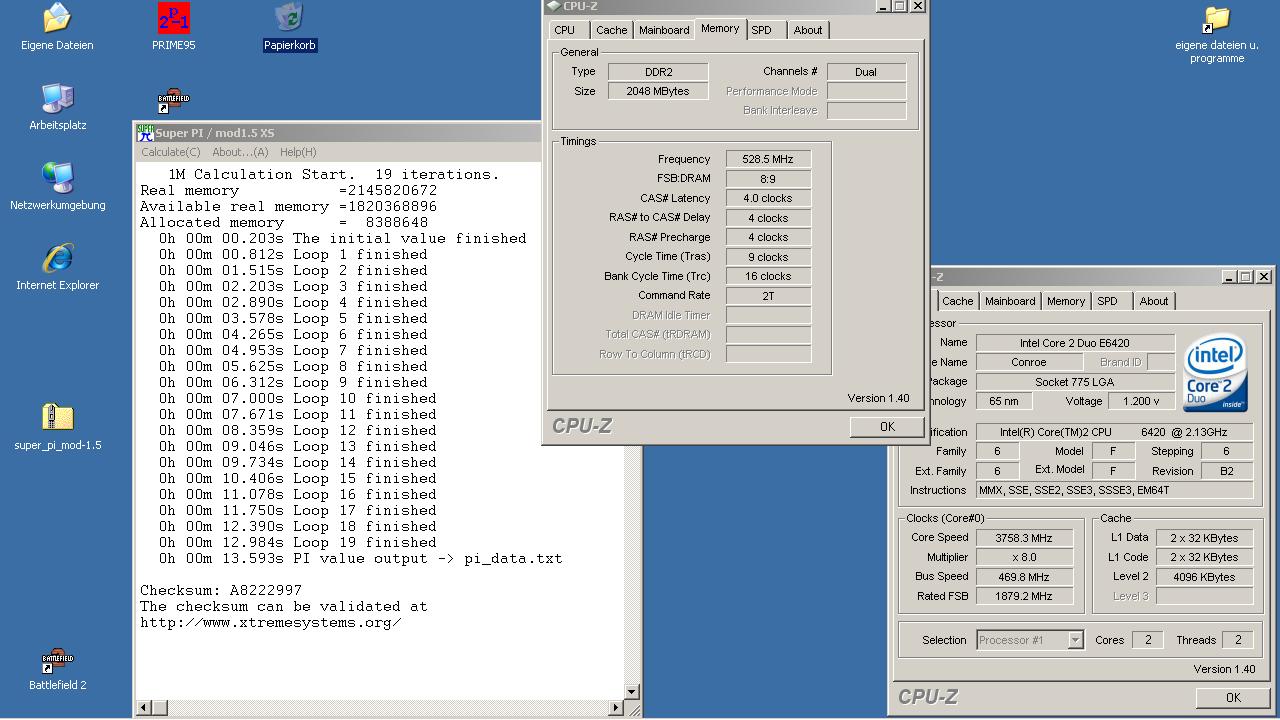Click the Super PI title bar icon

coord(145,133)
